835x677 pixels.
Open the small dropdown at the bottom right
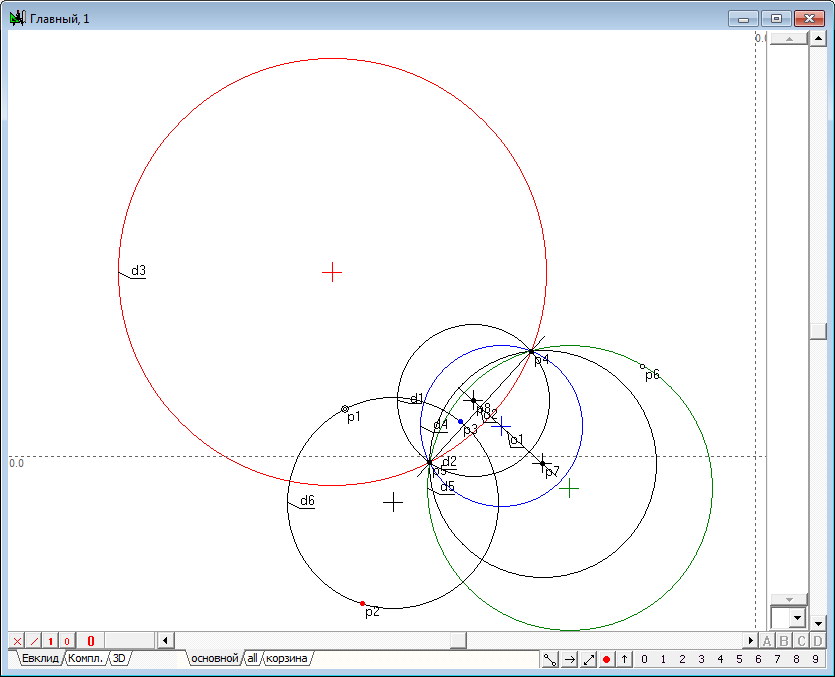point(797,618)
